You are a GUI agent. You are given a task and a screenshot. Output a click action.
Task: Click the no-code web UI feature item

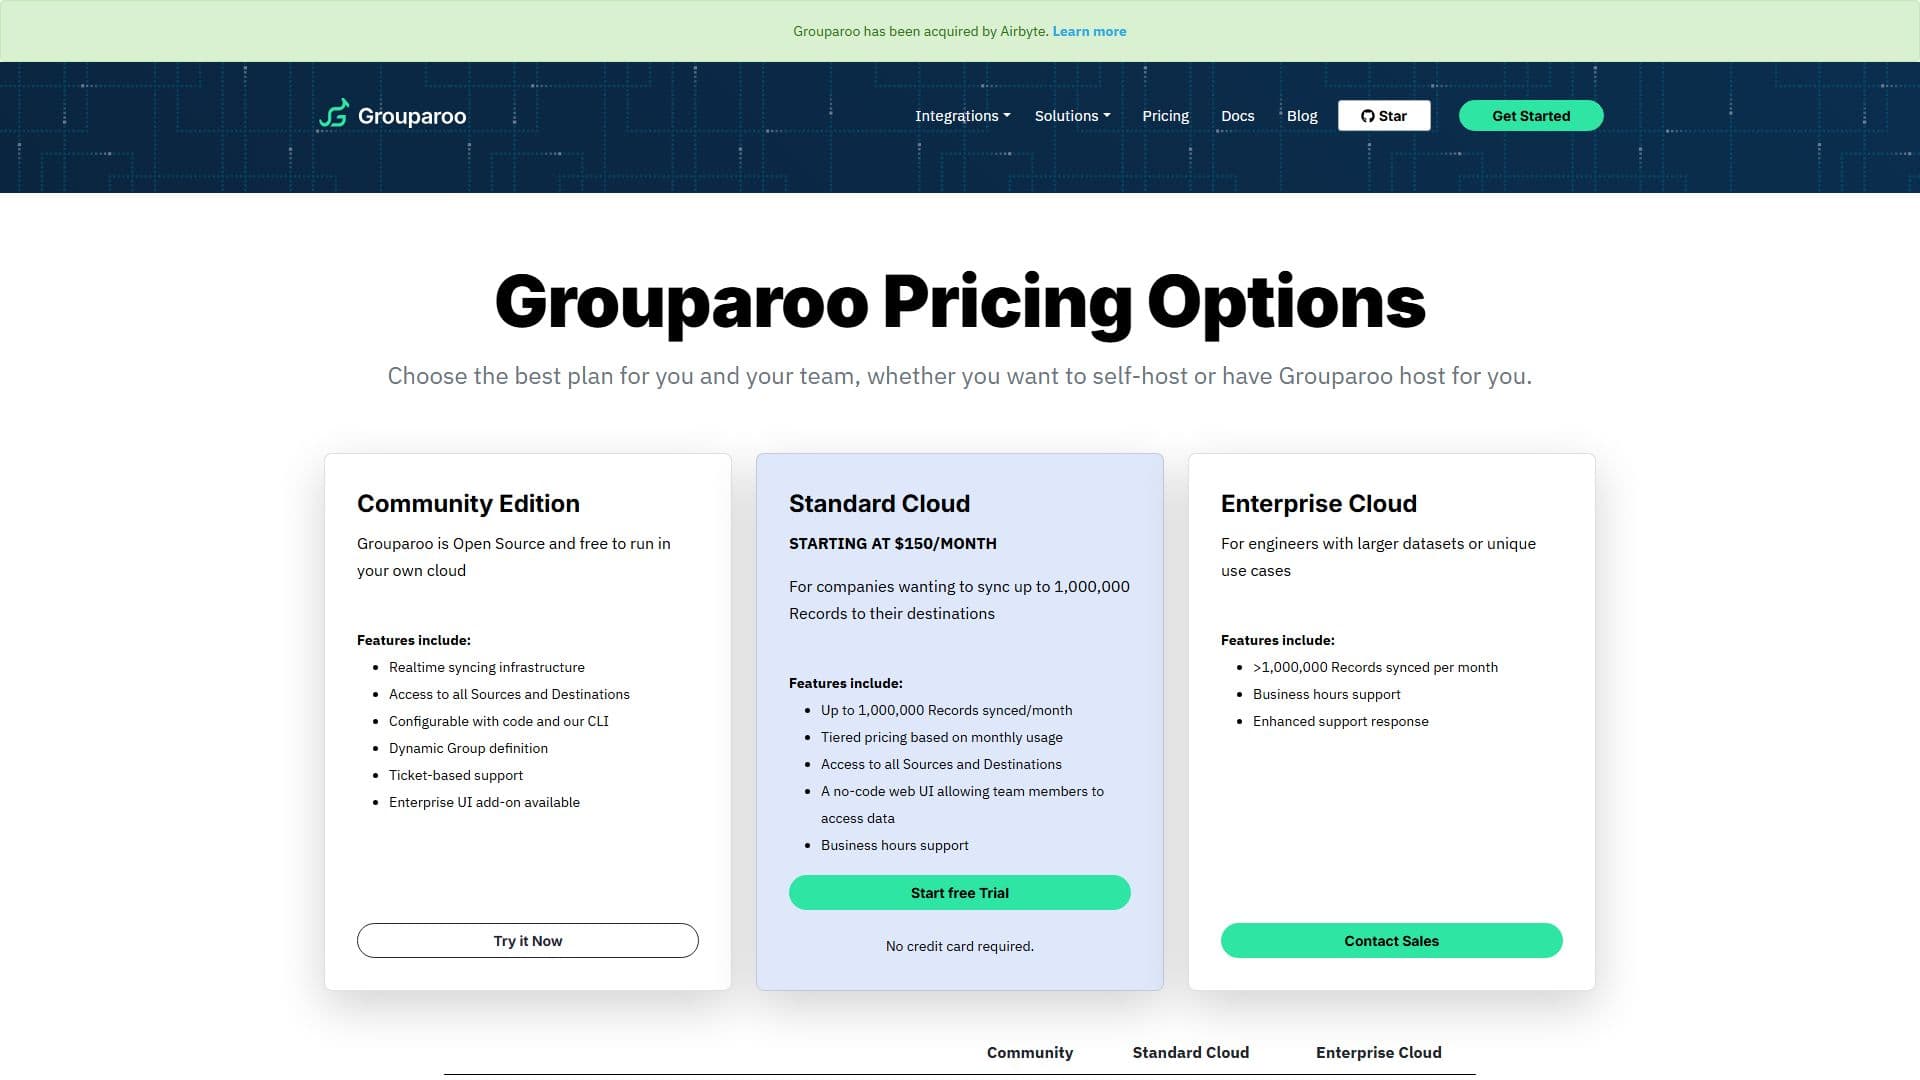point(962,804)
